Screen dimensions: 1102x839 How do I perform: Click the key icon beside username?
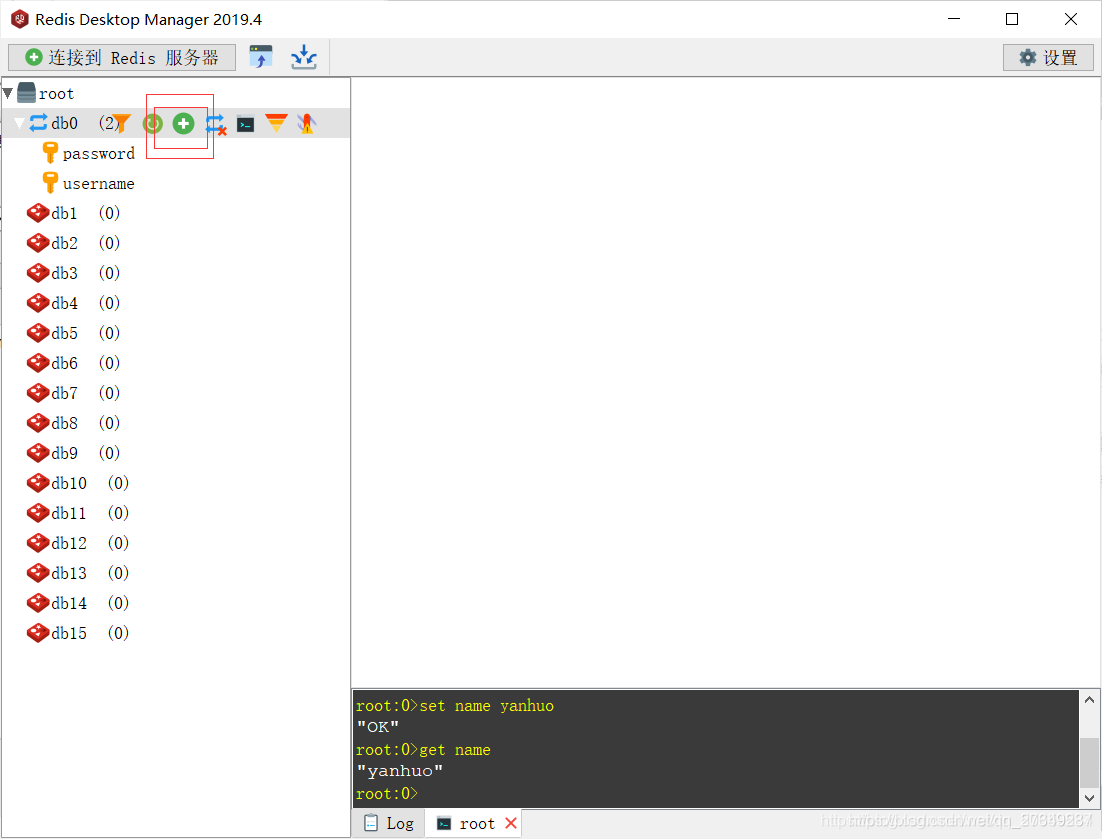click(x=50, y=183)
